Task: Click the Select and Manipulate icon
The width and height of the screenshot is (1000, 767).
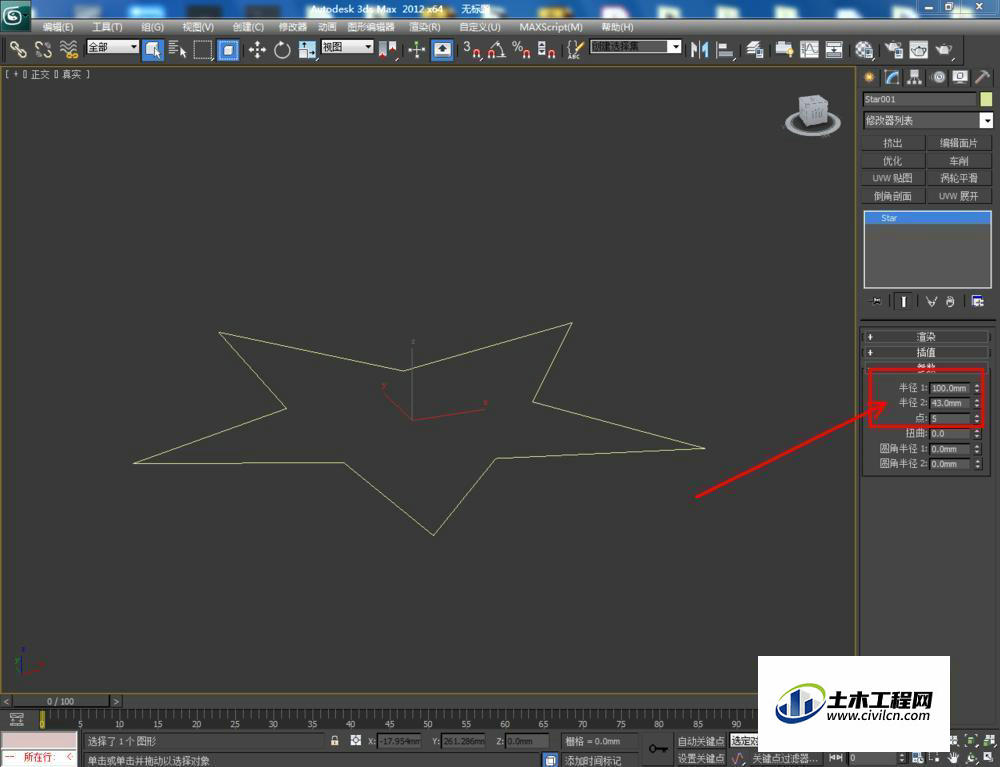Action: (416, 49)
